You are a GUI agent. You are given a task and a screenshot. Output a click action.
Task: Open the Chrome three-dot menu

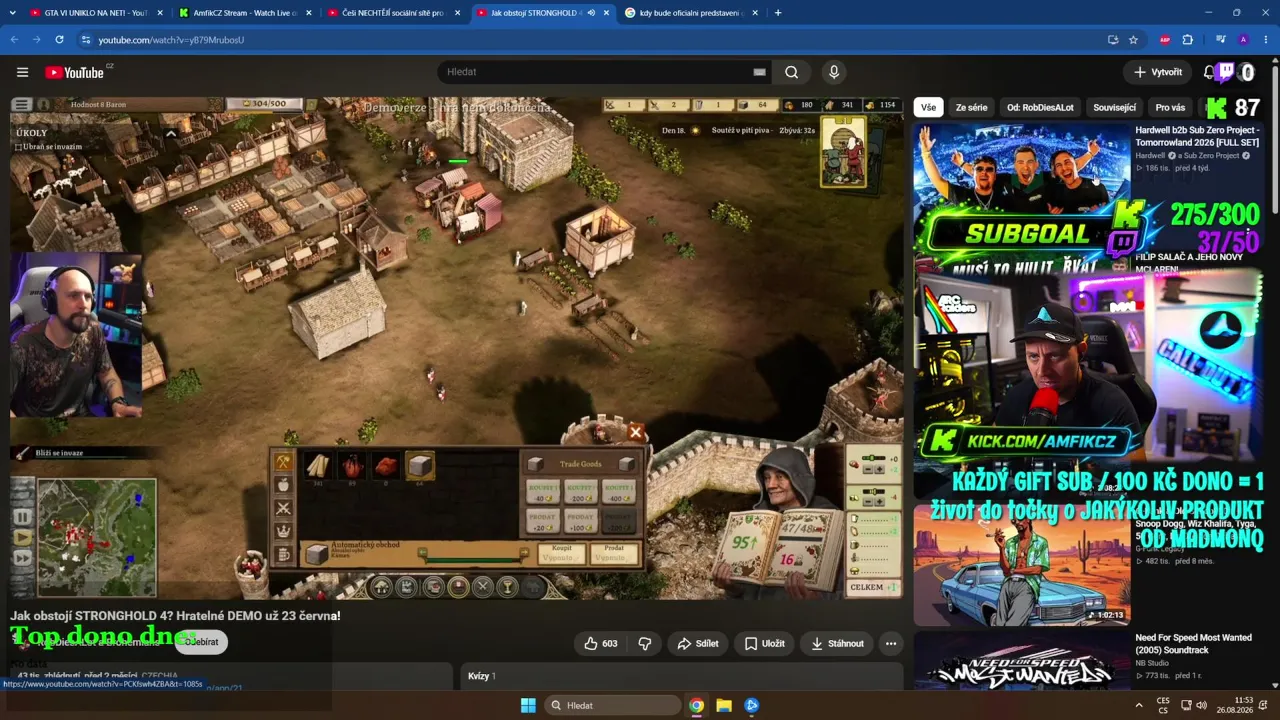(x=1265, y=40)
